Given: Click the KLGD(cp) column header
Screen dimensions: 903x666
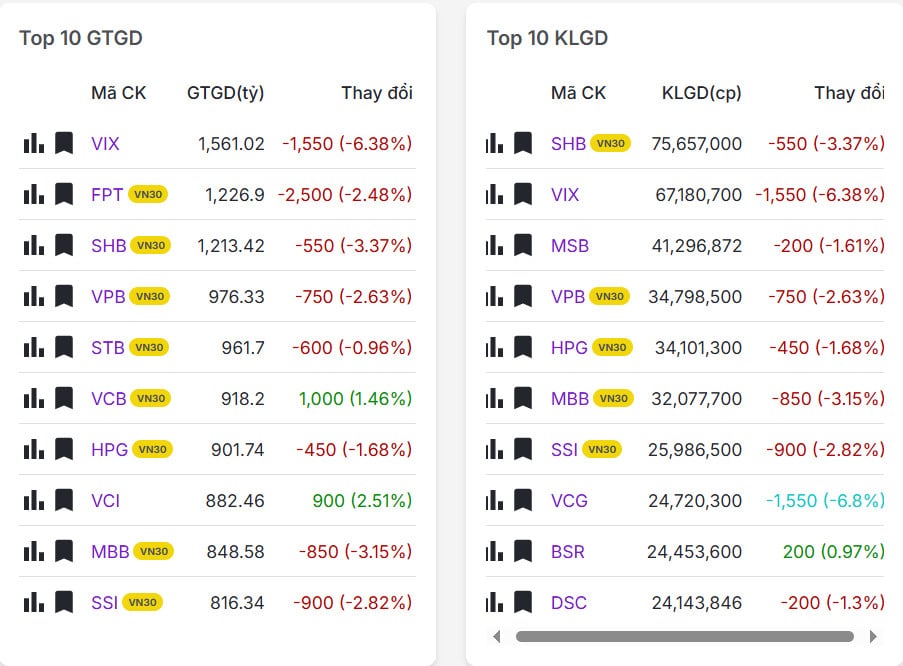Looking at the screenshot, I should tap(701, 93).
